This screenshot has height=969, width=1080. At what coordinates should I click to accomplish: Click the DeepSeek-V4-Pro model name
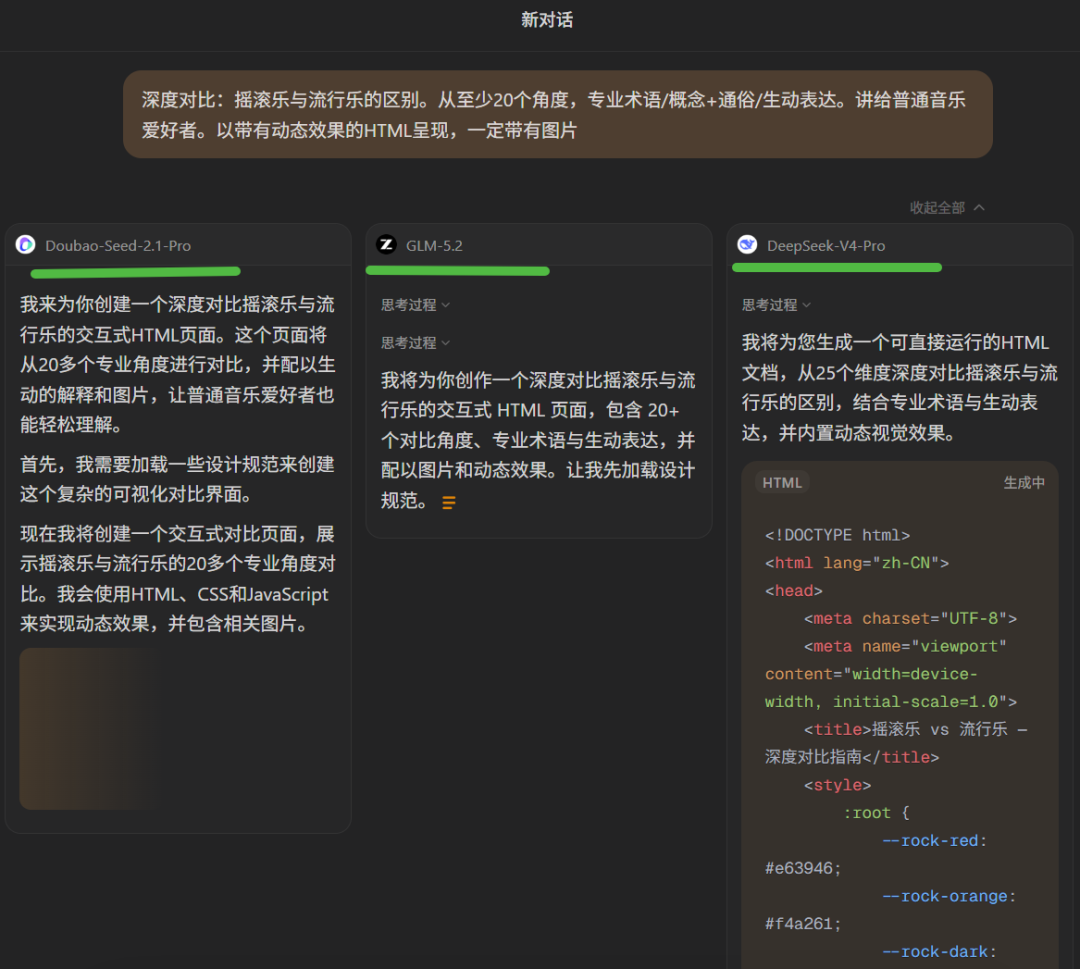pos(826,246)
